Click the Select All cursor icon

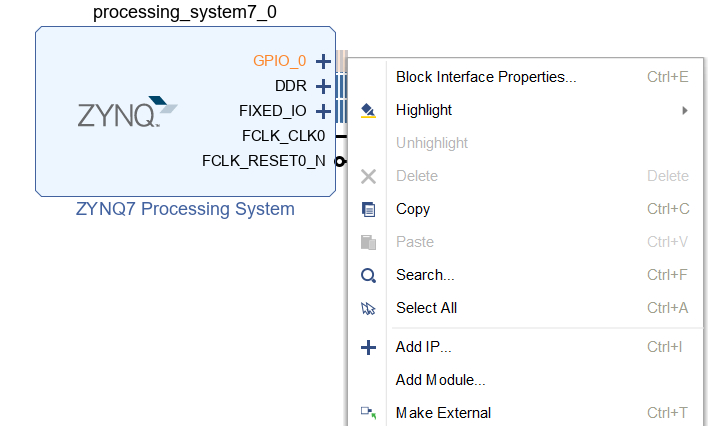click(368, 308)
